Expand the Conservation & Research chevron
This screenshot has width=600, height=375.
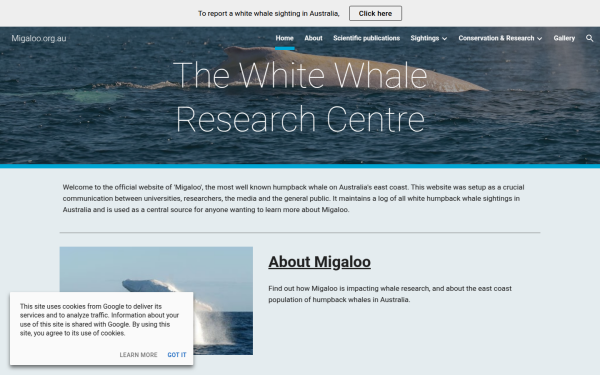(539, 39)
